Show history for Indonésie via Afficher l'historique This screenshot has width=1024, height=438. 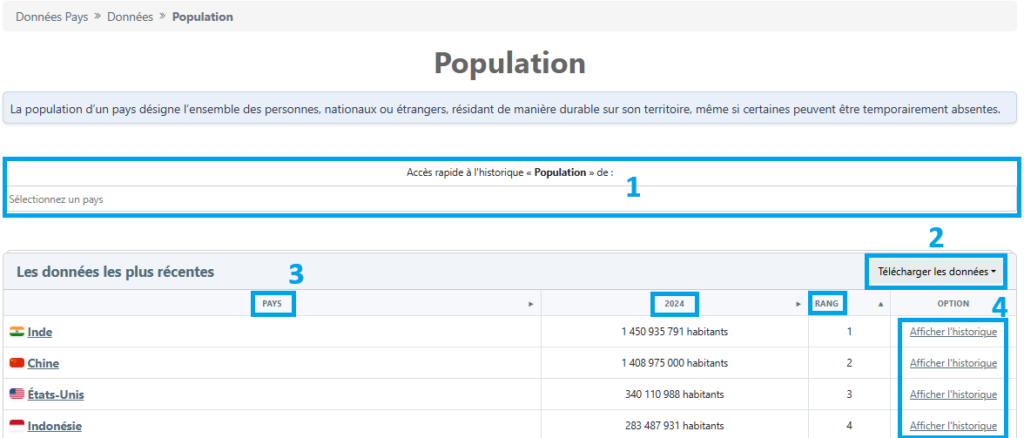pyautogui.click(x=953, y=426)
